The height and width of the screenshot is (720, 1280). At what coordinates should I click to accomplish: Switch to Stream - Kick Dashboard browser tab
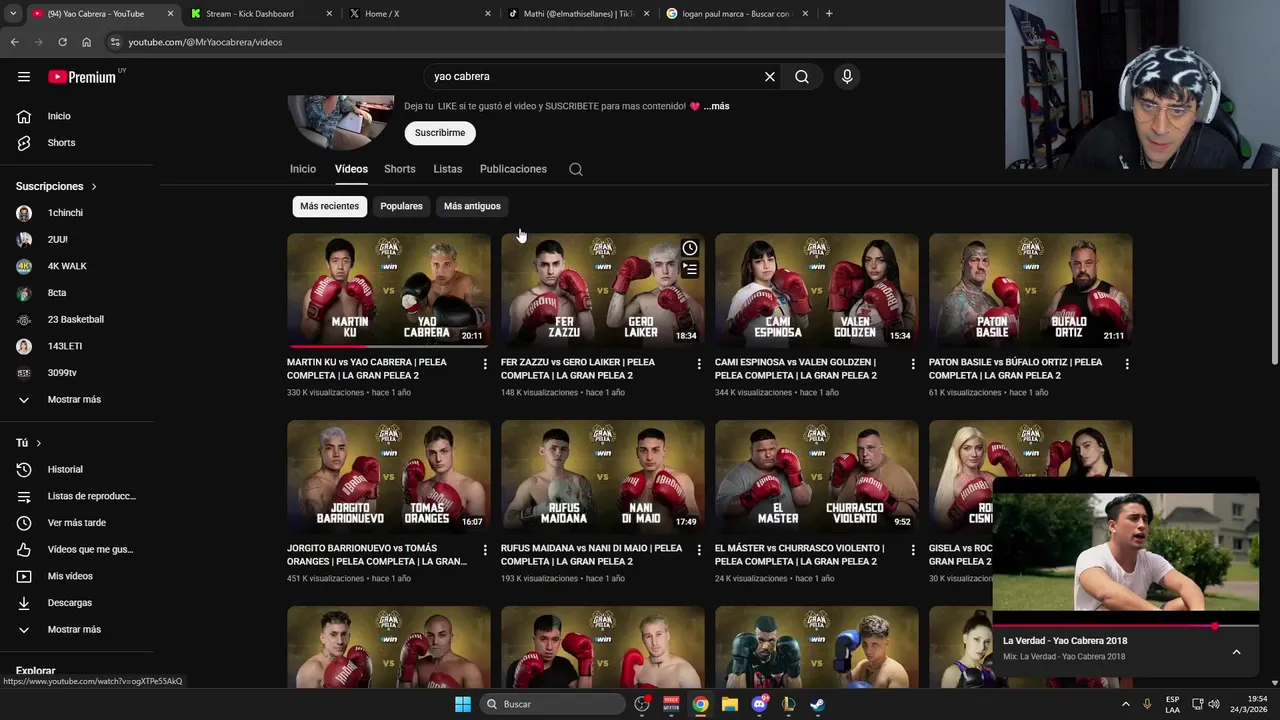pyautogui.click(x=260, y=13)
